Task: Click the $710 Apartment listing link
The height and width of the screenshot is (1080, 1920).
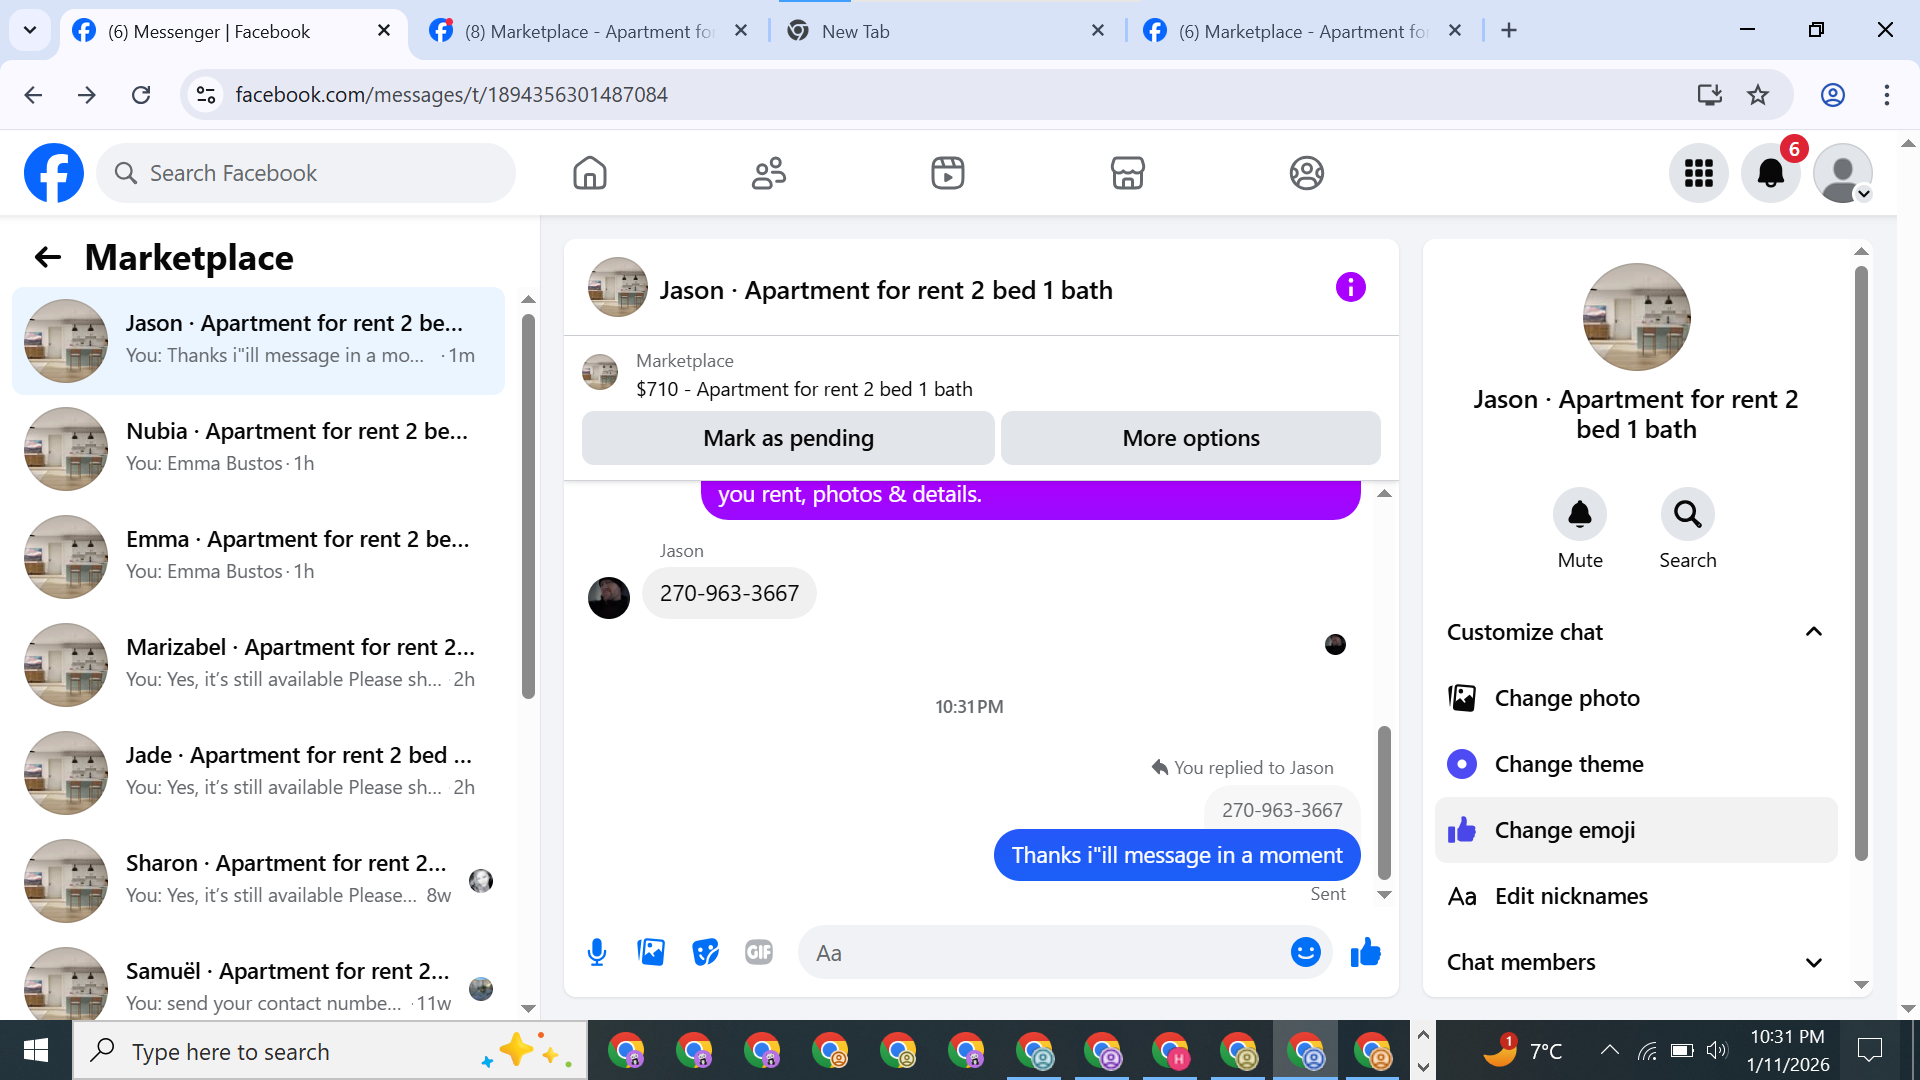Action: click(804, 389)
